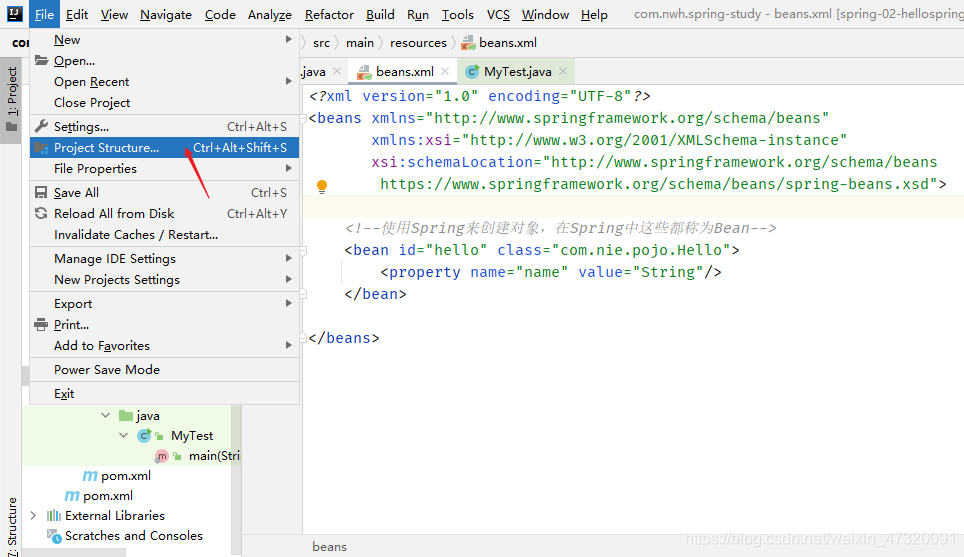
Task: Click the main method icon in tree
Action: pos(162,456)
